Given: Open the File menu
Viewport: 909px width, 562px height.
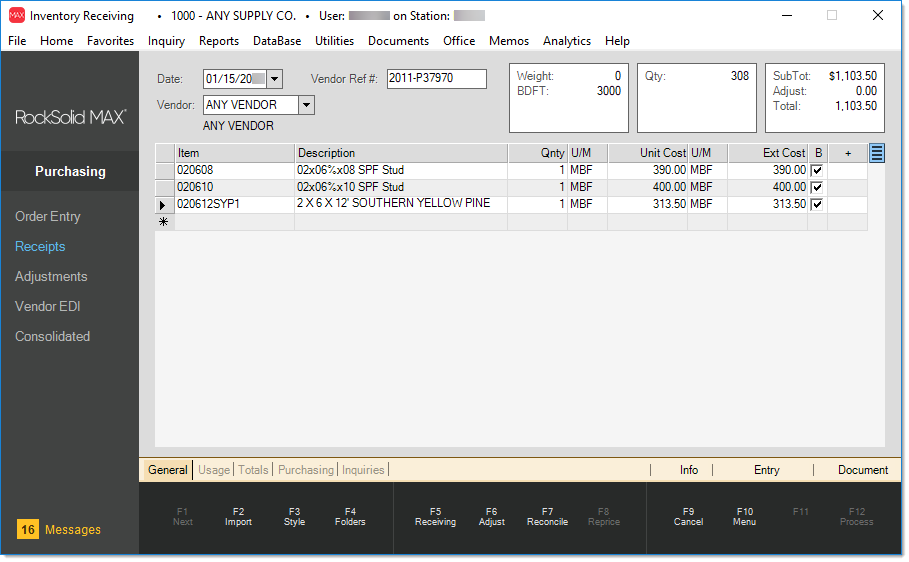Looking at the screenshot, I should [17, 41].
